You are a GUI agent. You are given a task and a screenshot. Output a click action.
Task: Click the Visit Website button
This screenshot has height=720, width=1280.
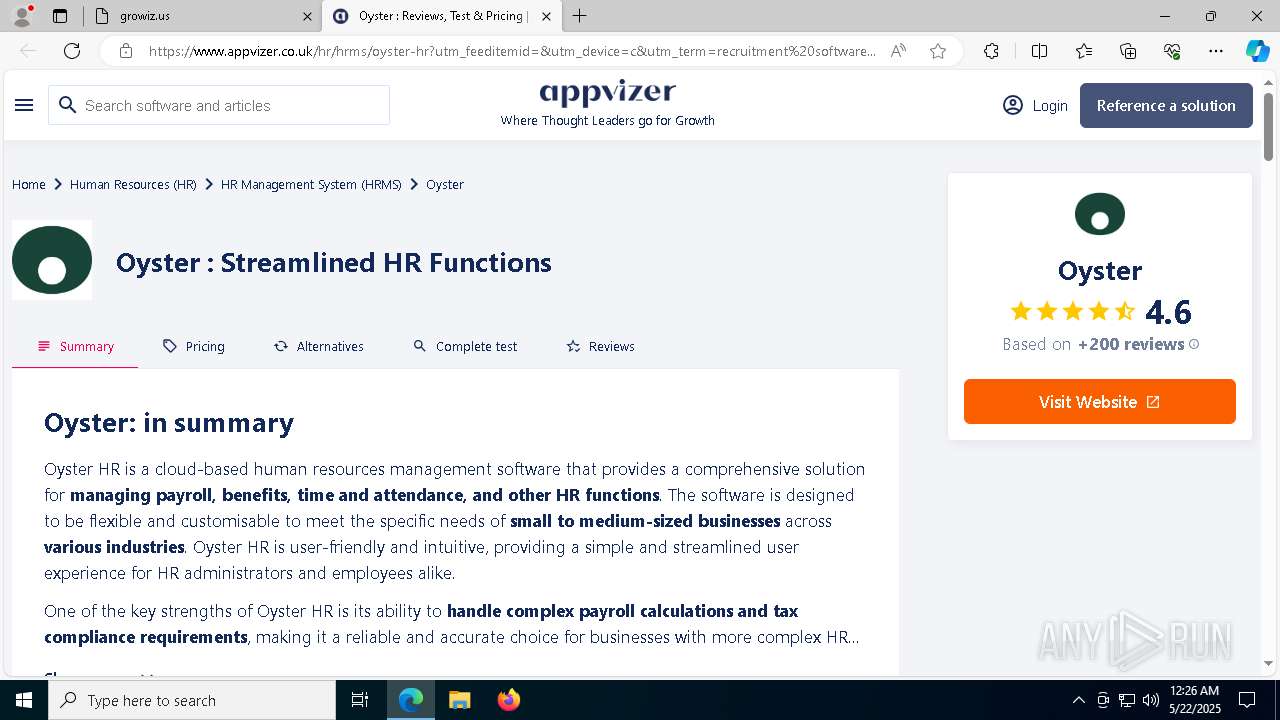pos(1100,401)
